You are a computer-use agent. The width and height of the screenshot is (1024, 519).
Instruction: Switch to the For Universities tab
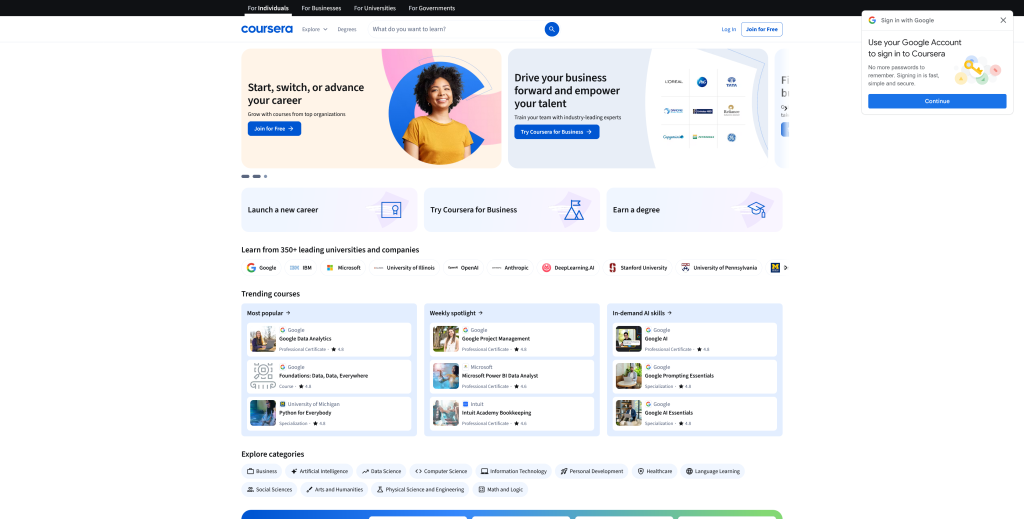375,8
